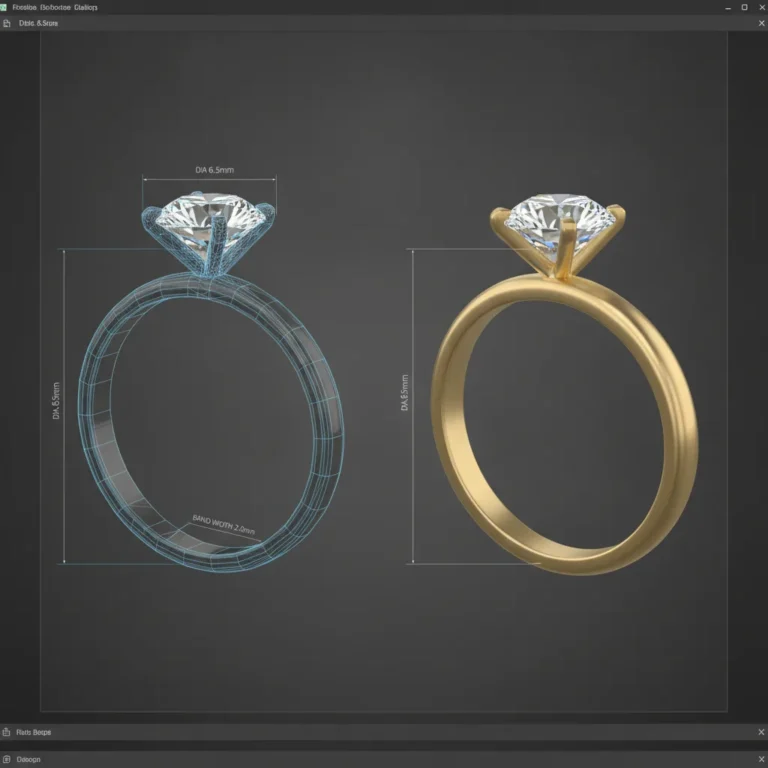This screenshot has width=768, height=768.
Task: Click the panel icon beside "Rats Beape"
Action: click(6, 732)
